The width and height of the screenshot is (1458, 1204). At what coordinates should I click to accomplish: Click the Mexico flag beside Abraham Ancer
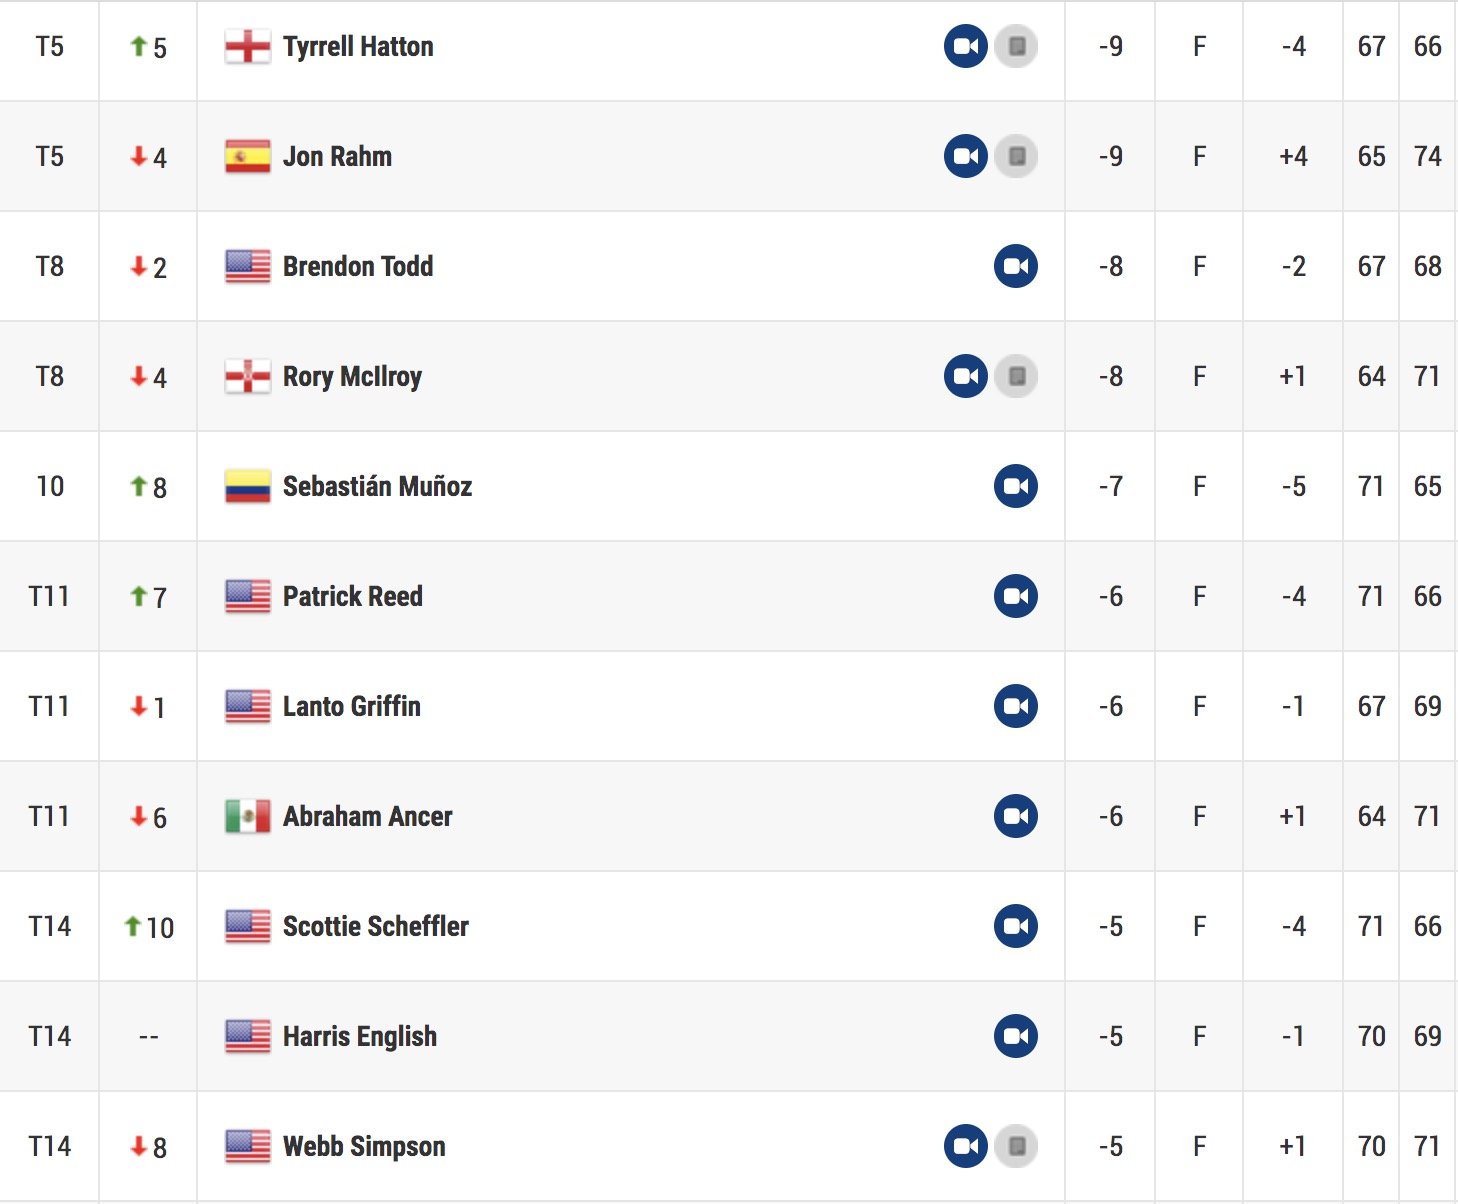click(248, 816)
